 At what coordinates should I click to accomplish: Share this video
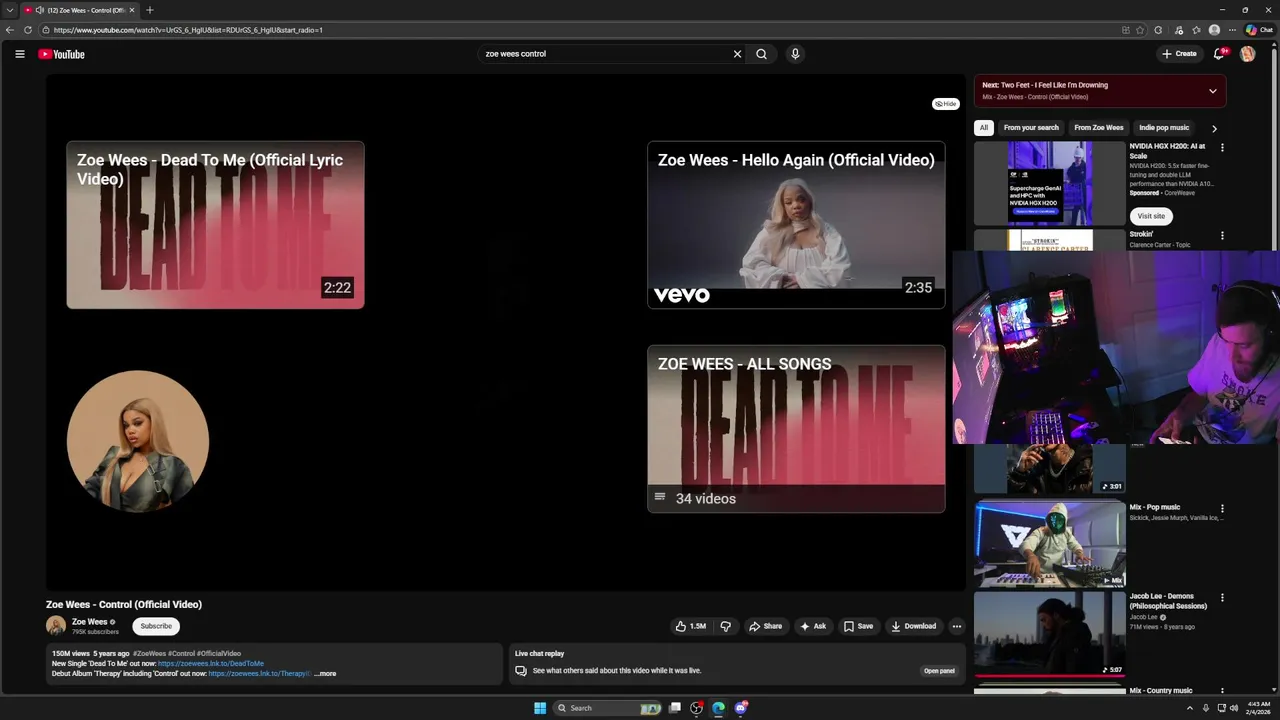766,626
